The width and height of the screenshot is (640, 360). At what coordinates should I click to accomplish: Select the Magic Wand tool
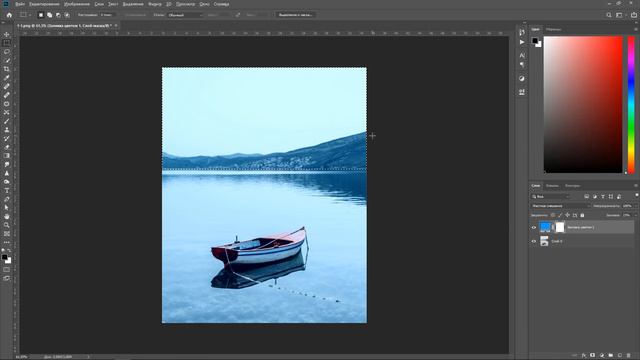click(7, 60)
